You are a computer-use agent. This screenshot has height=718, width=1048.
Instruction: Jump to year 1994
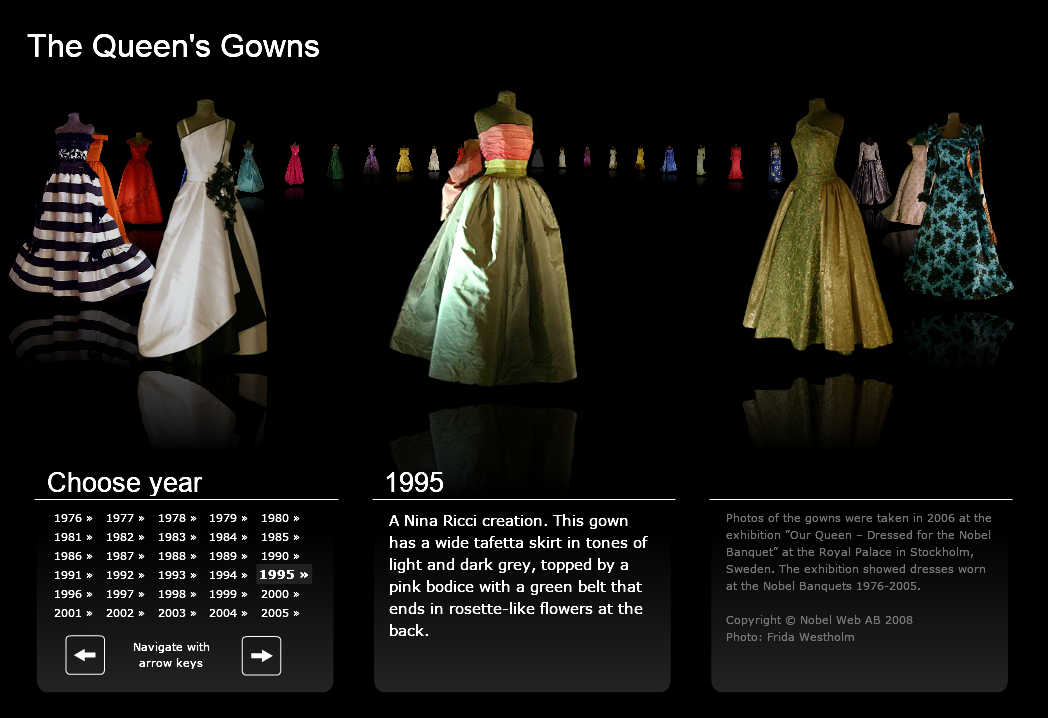click(x=228, y=575)
